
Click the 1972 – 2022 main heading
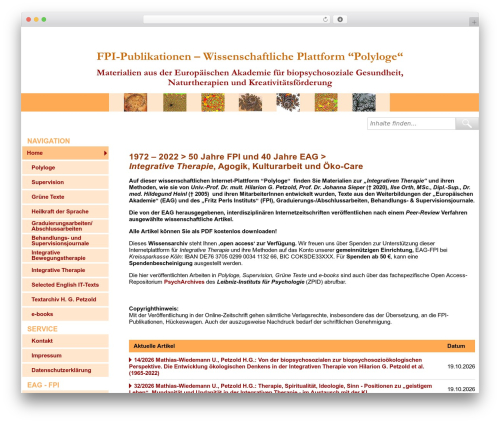[246, 162]
